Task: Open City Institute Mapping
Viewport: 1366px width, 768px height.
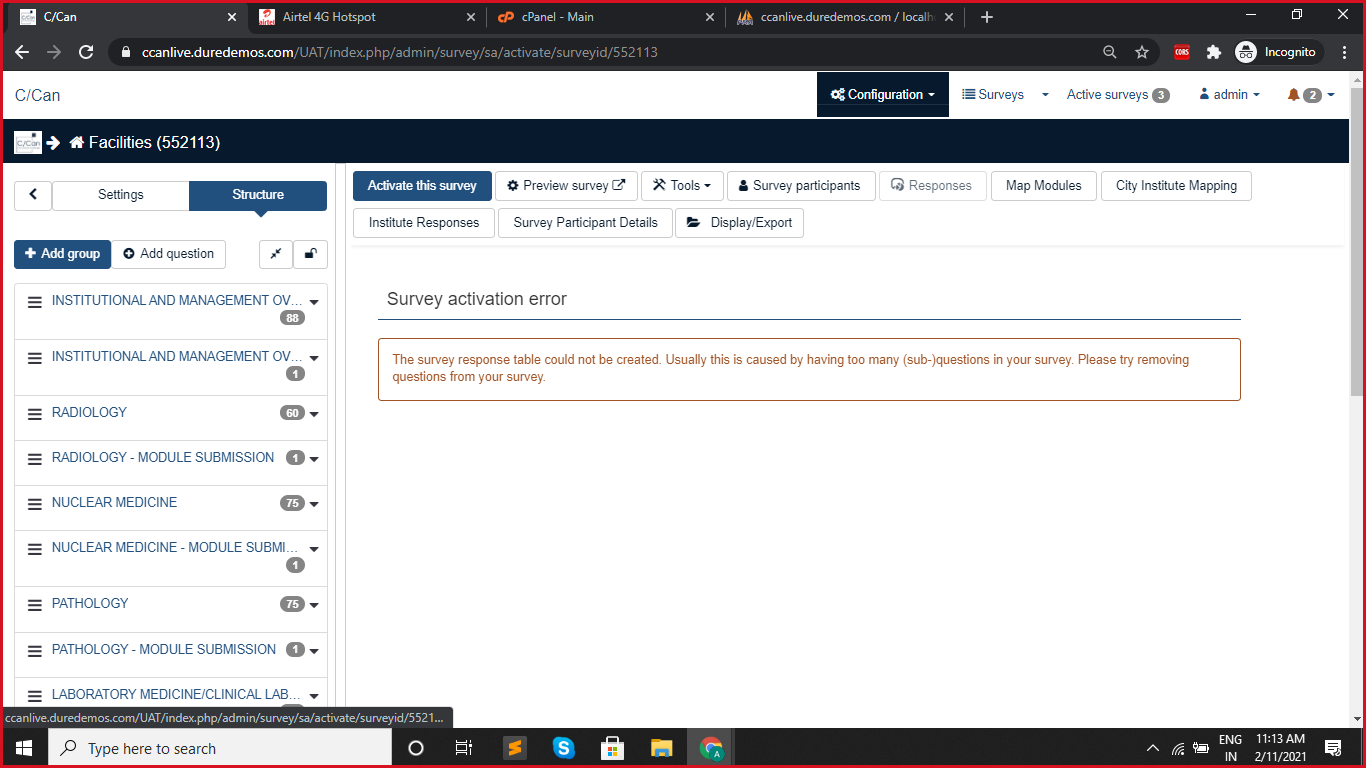Action: coord(1176,186)
